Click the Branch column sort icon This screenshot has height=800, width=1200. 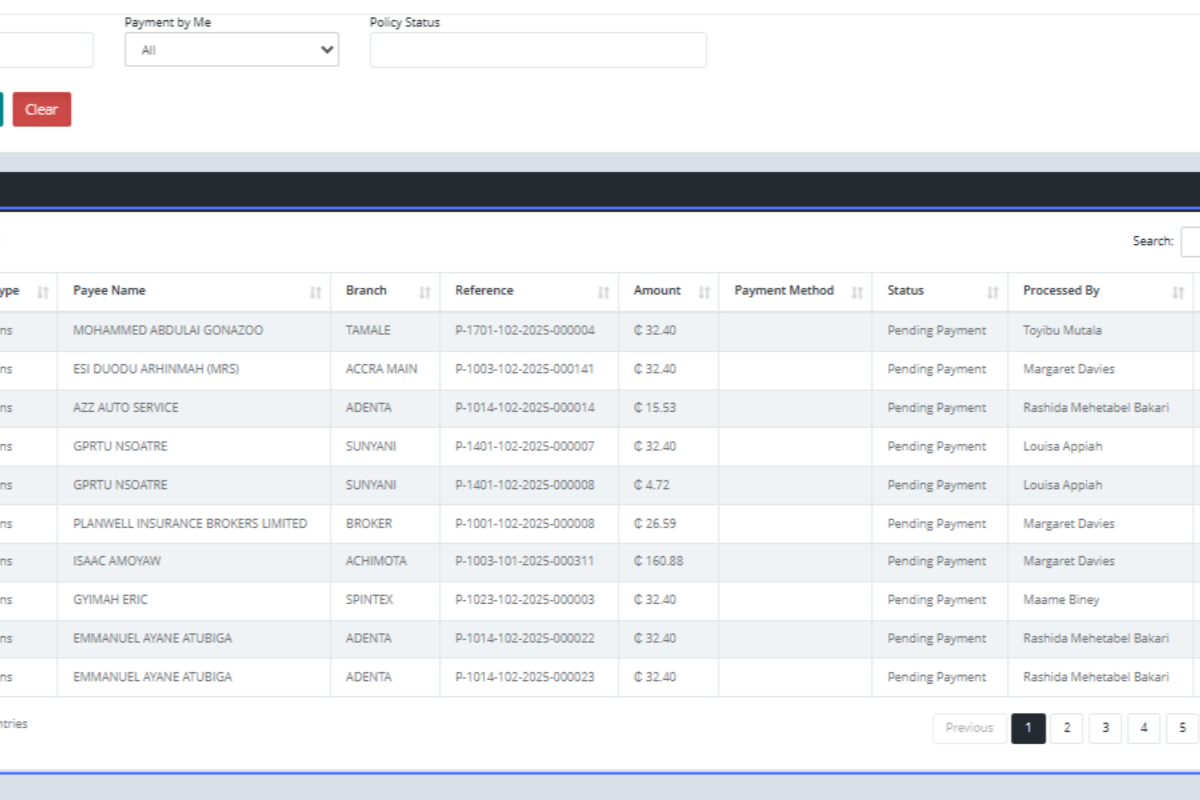coord(425,292)
